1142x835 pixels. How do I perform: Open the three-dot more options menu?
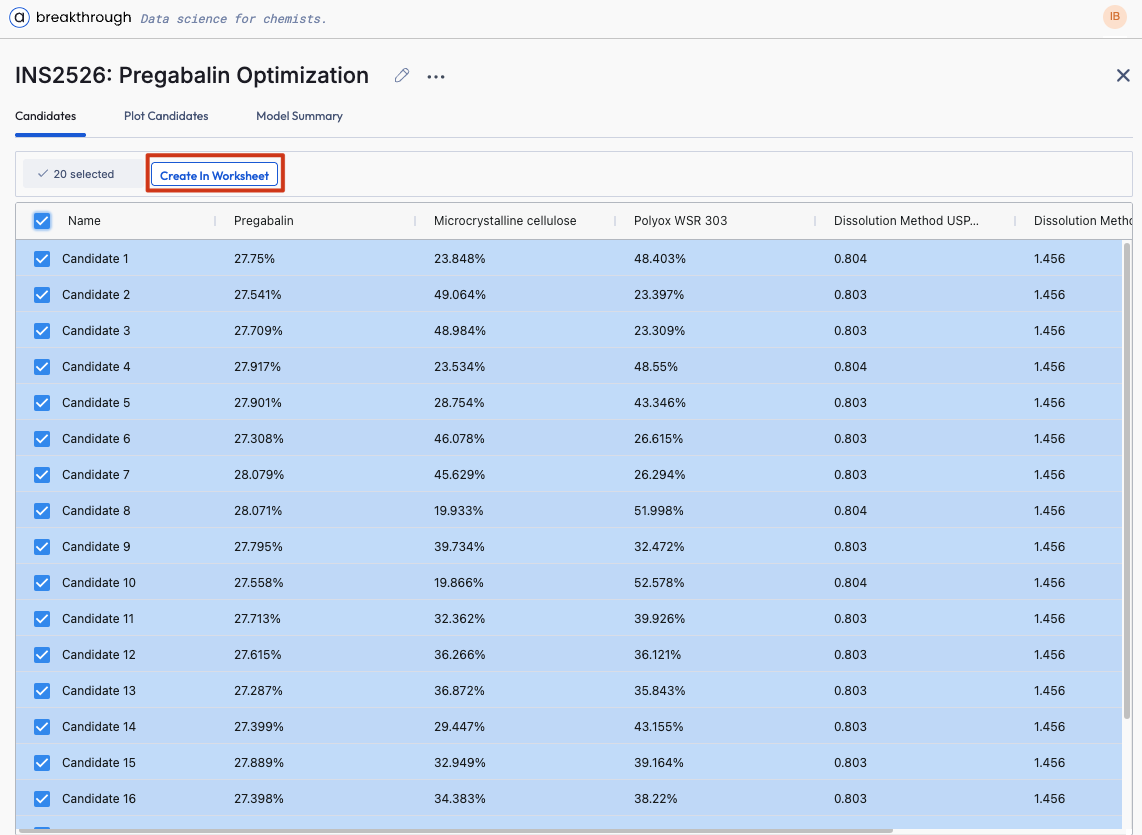point(436,77)
